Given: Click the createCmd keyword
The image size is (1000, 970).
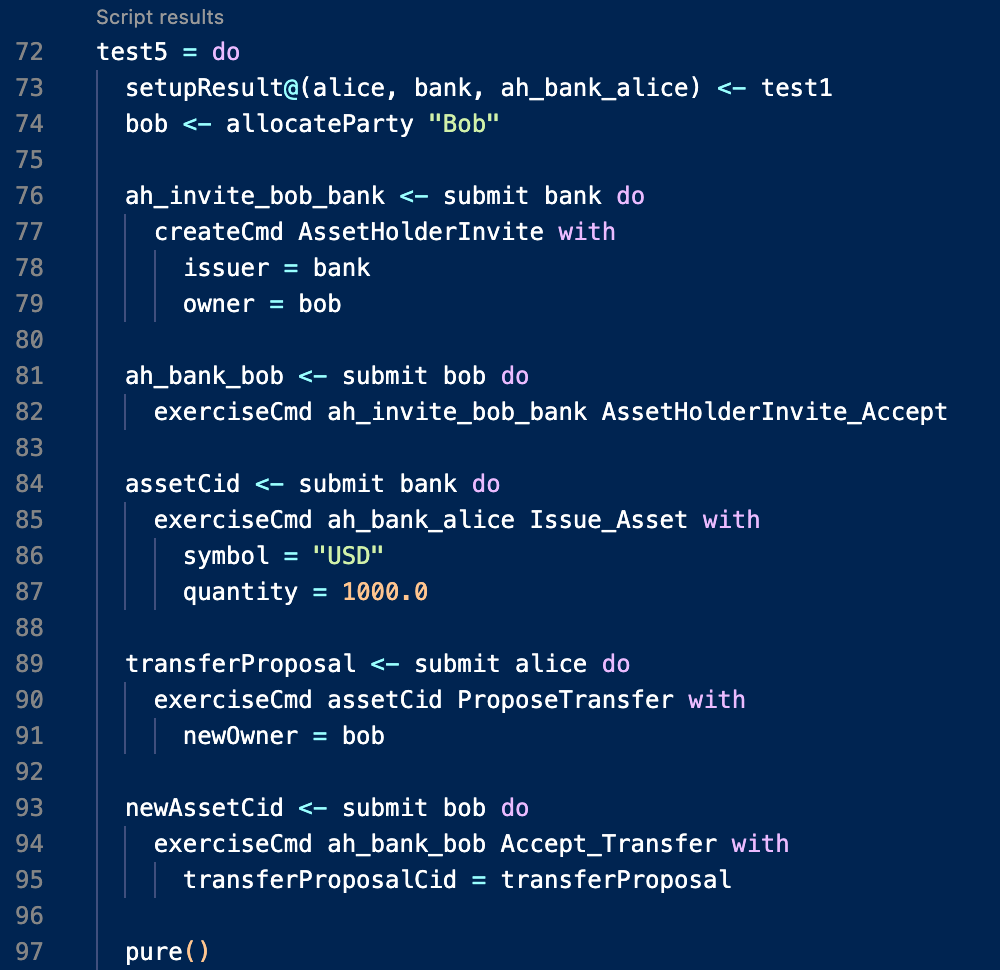Looking at the screenshot, I should (219, 231).
